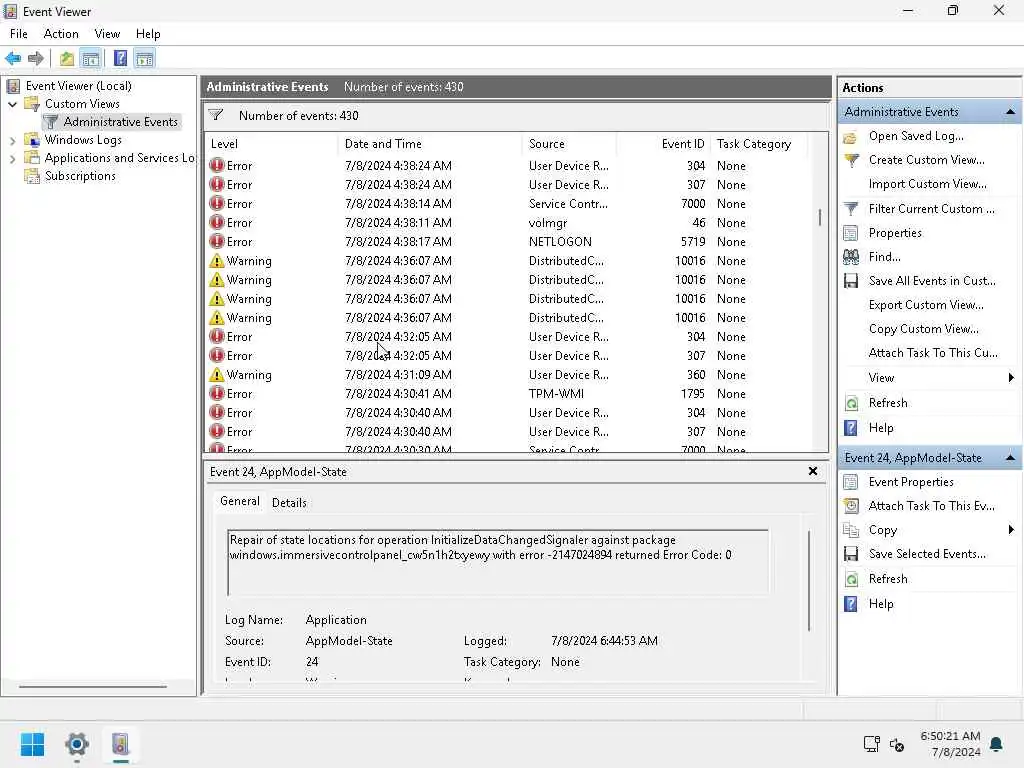Sort by the Task Category column header

click(759, 144)
